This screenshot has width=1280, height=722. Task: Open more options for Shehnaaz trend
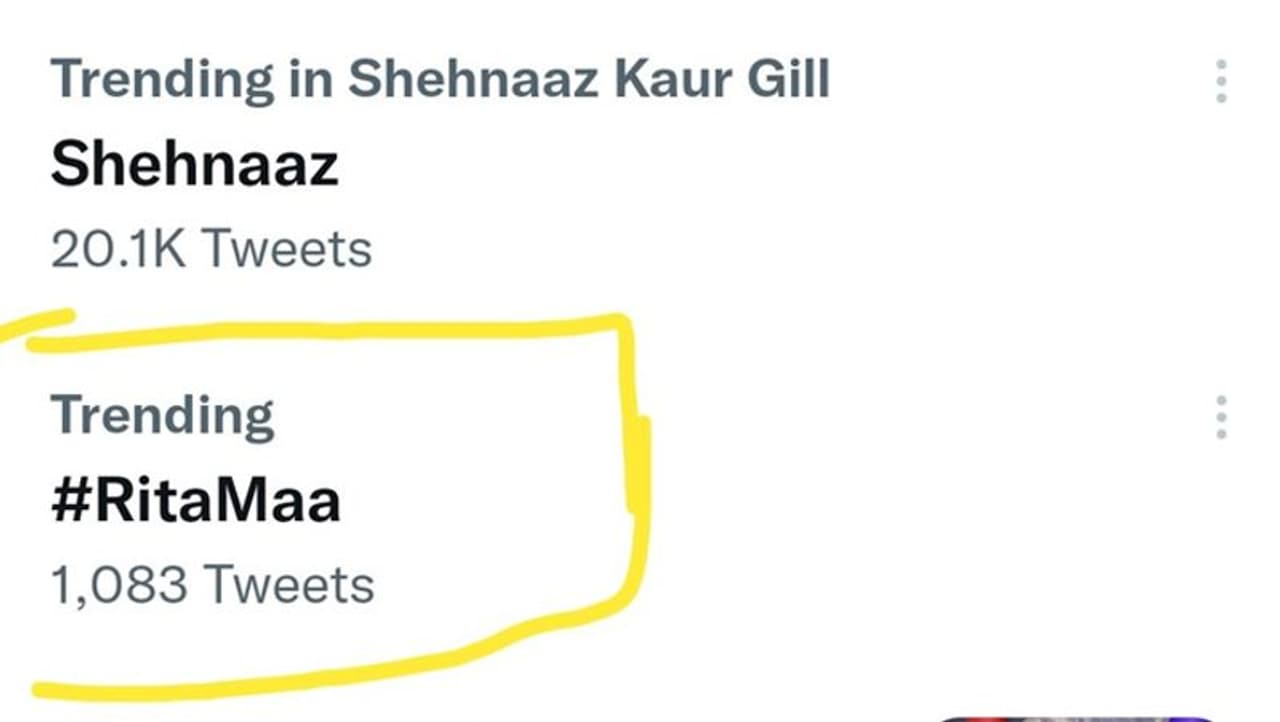click(x=1220, y=81)
